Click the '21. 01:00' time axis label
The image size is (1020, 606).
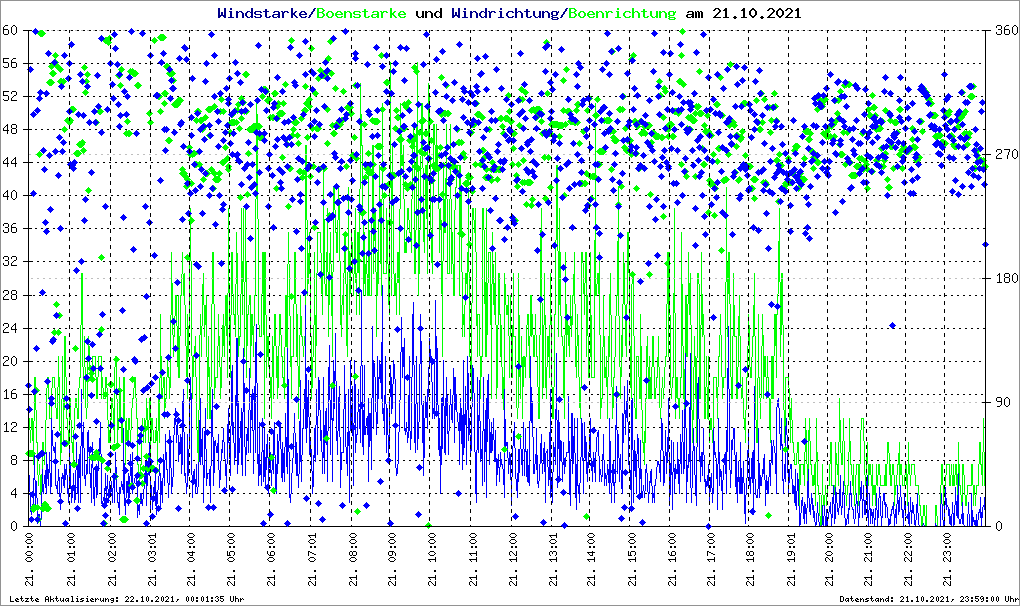(70, 559)
